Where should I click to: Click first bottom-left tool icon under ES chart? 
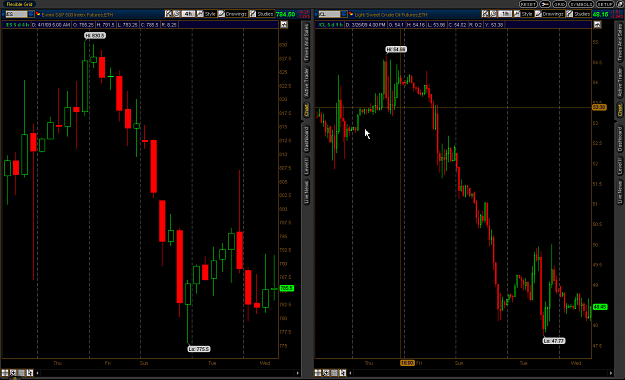[x=5, y=373]
